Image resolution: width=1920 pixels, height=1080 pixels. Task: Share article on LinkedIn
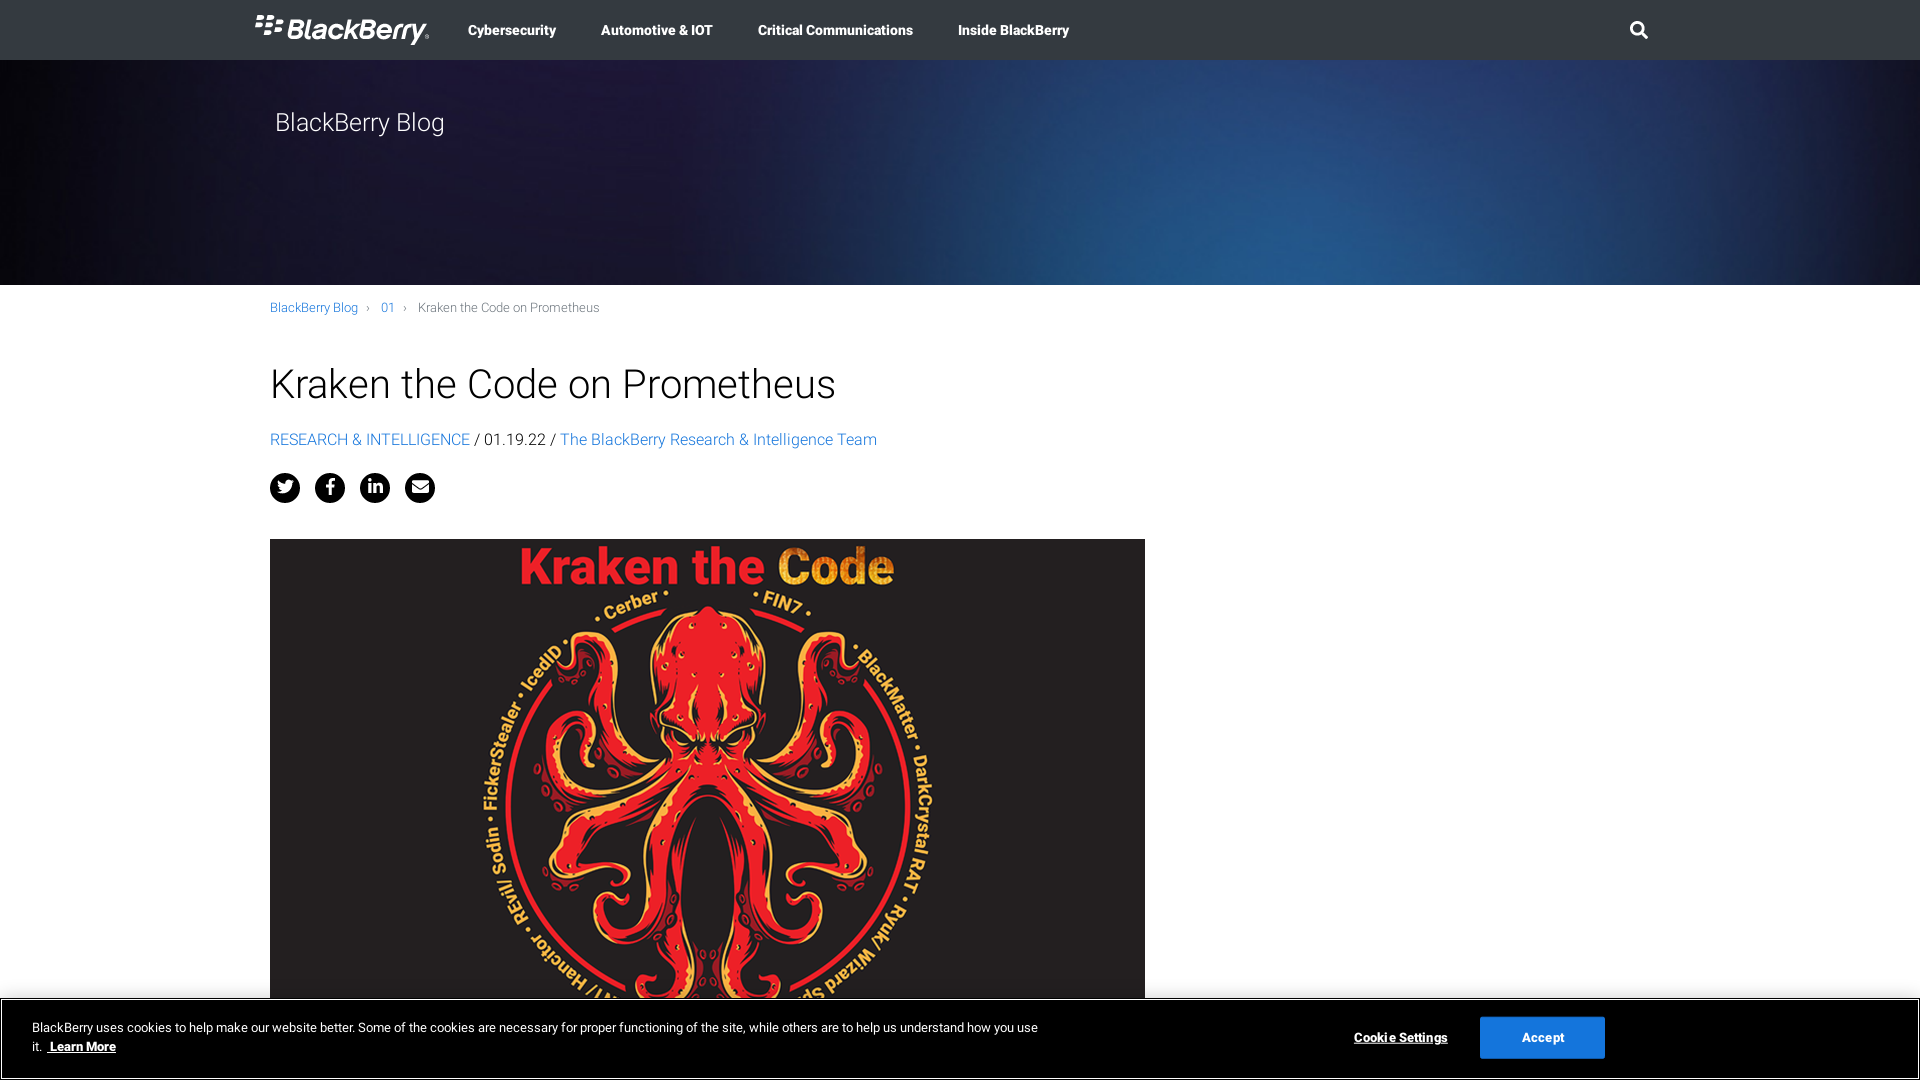point(375,488)
